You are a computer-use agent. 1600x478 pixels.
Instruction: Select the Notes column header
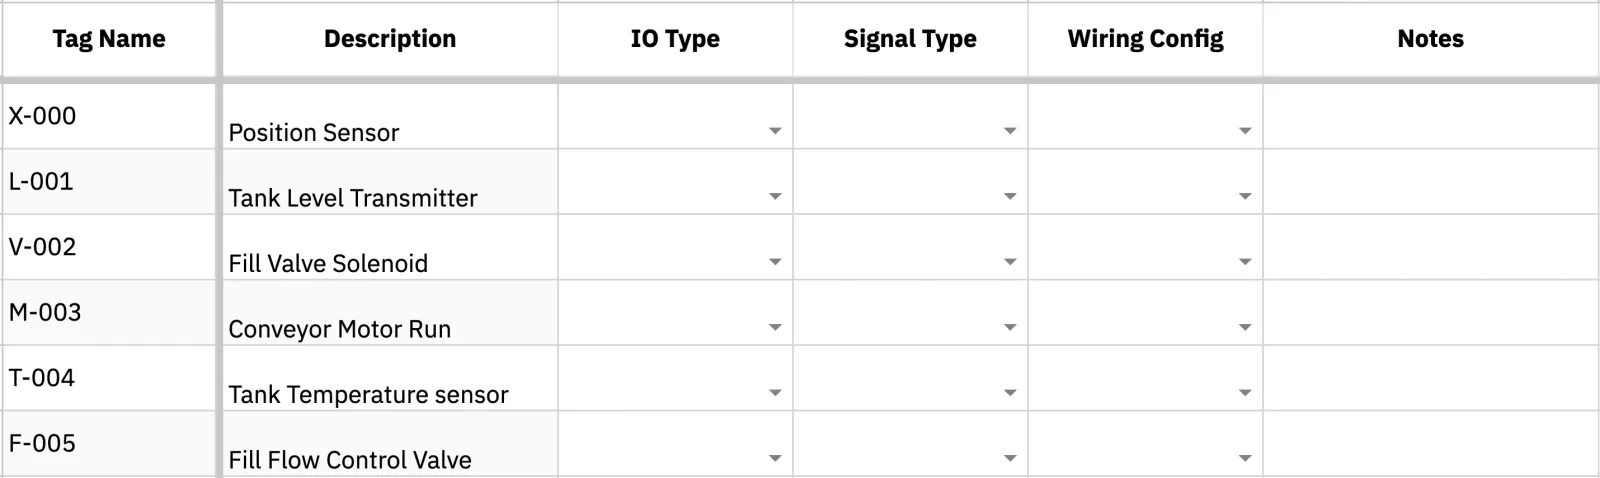[1431, 39]
